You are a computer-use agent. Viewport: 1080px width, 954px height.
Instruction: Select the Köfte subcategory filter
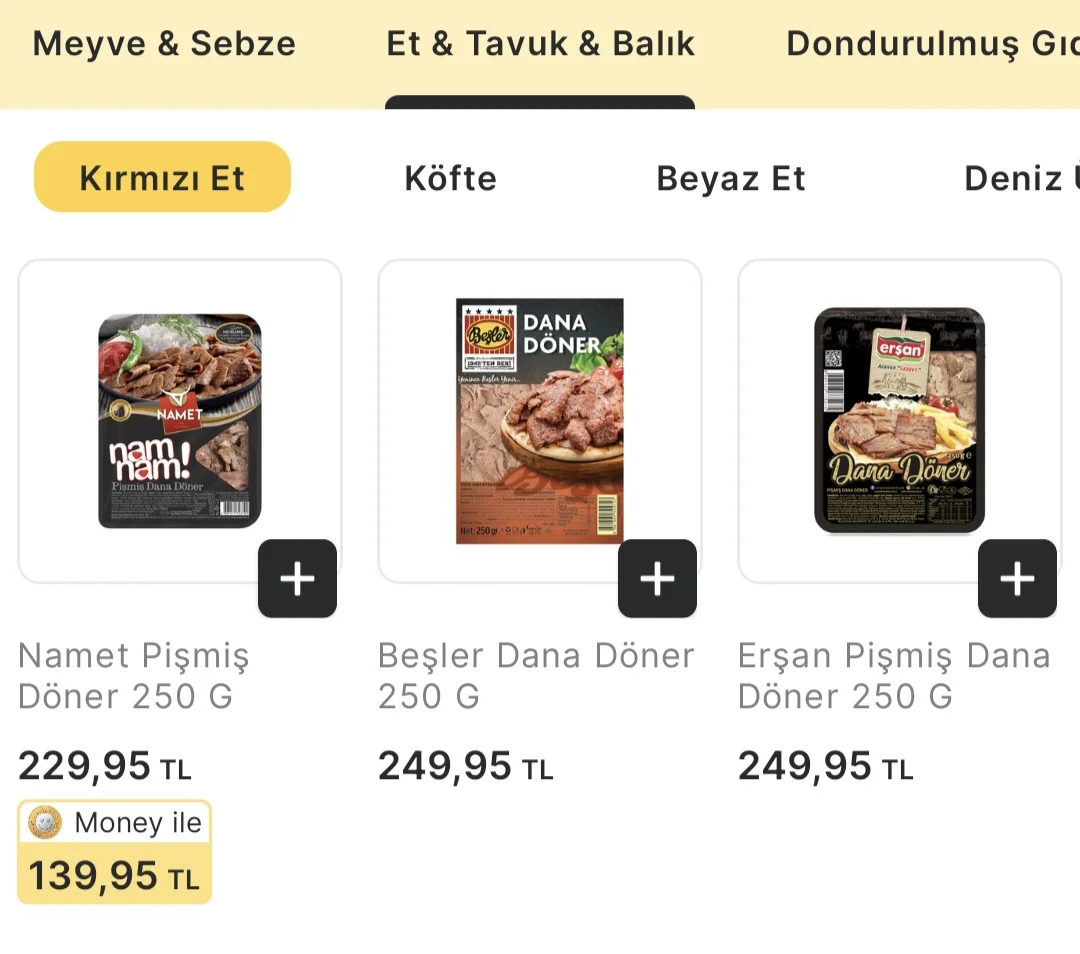click(x=450, y=178)
